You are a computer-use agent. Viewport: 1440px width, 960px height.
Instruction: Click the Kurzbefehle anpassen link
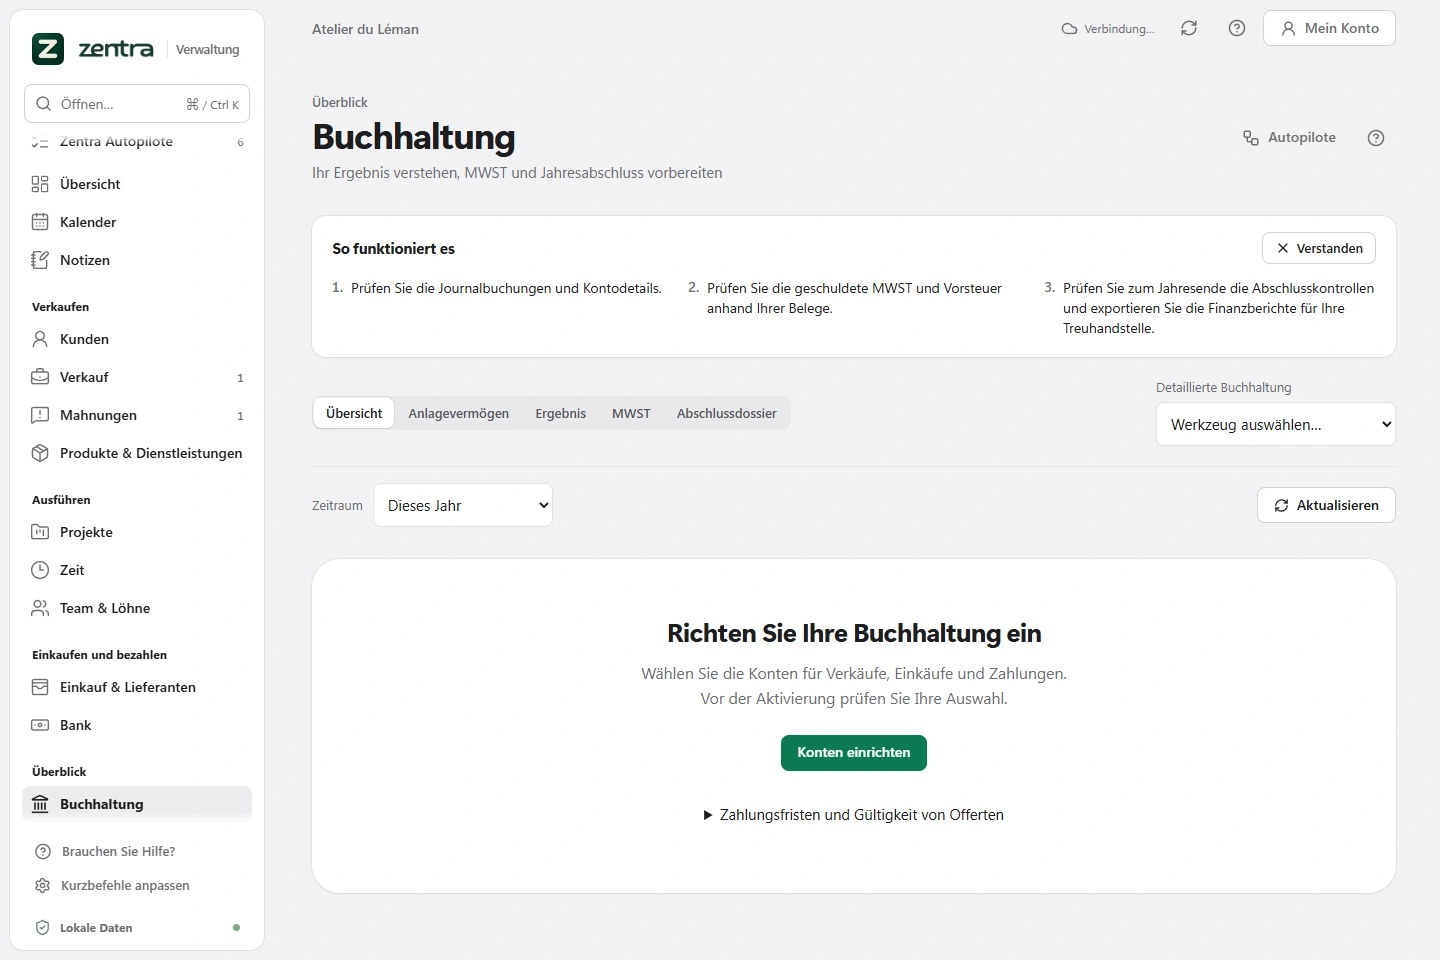125,886
